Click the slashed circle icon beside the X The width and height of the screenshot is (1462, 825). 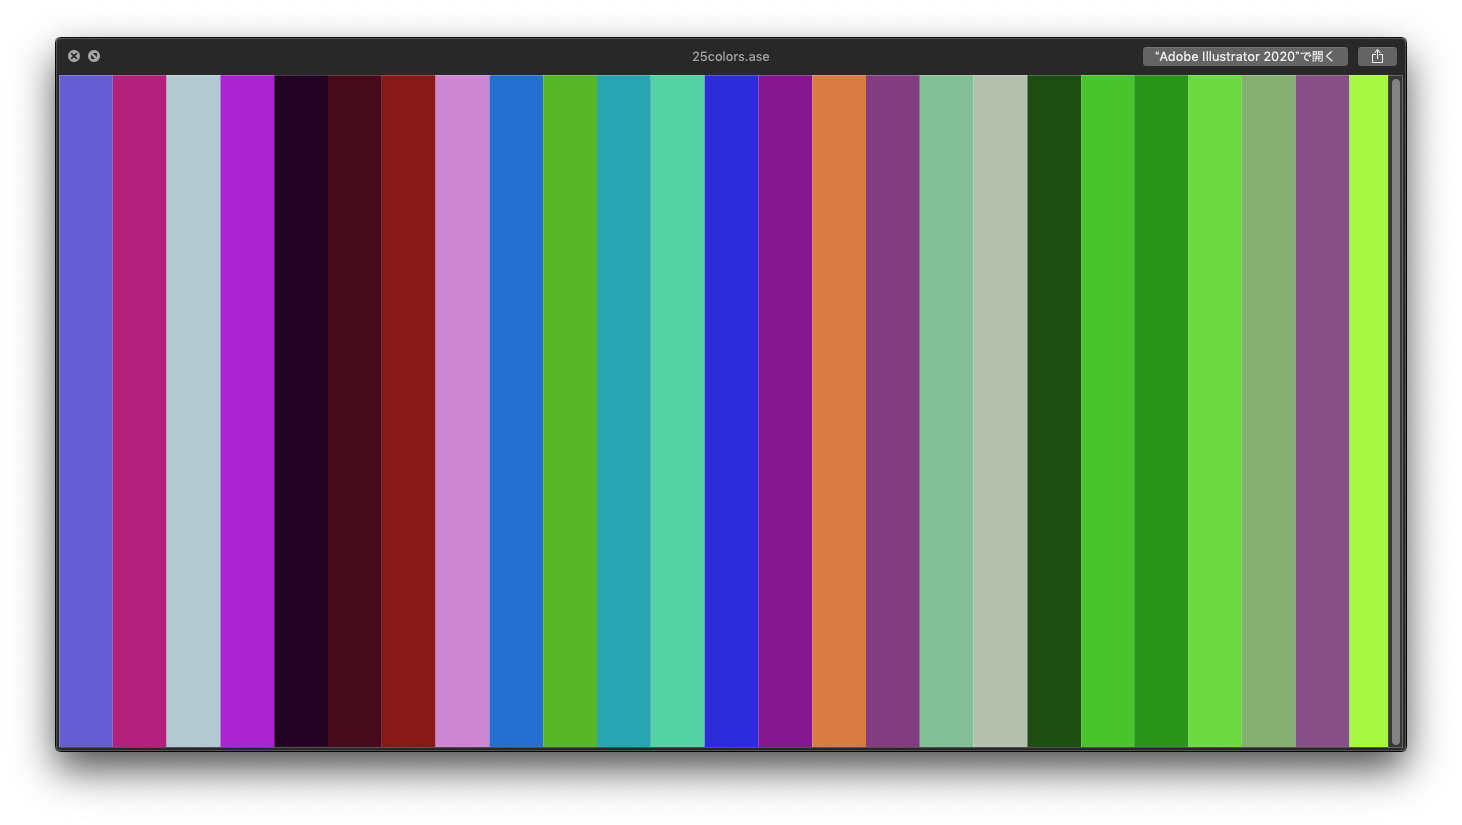pyautogui.click(x=94, y=56)
